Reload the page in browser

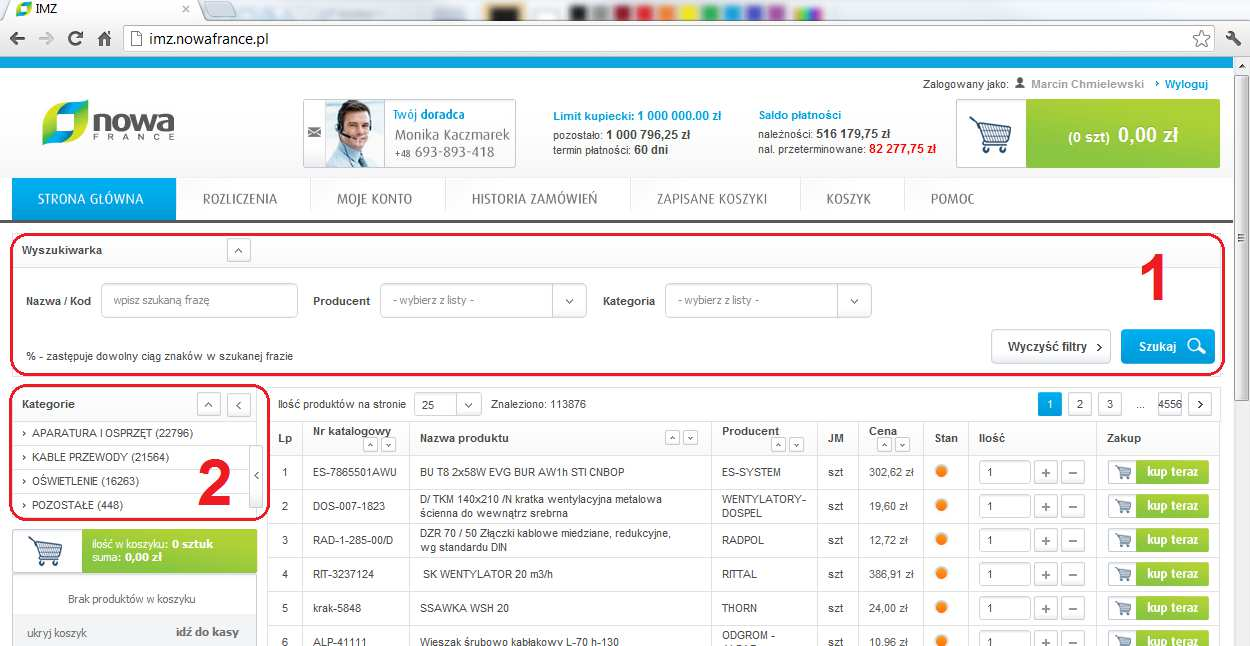[x=75, y=39]
